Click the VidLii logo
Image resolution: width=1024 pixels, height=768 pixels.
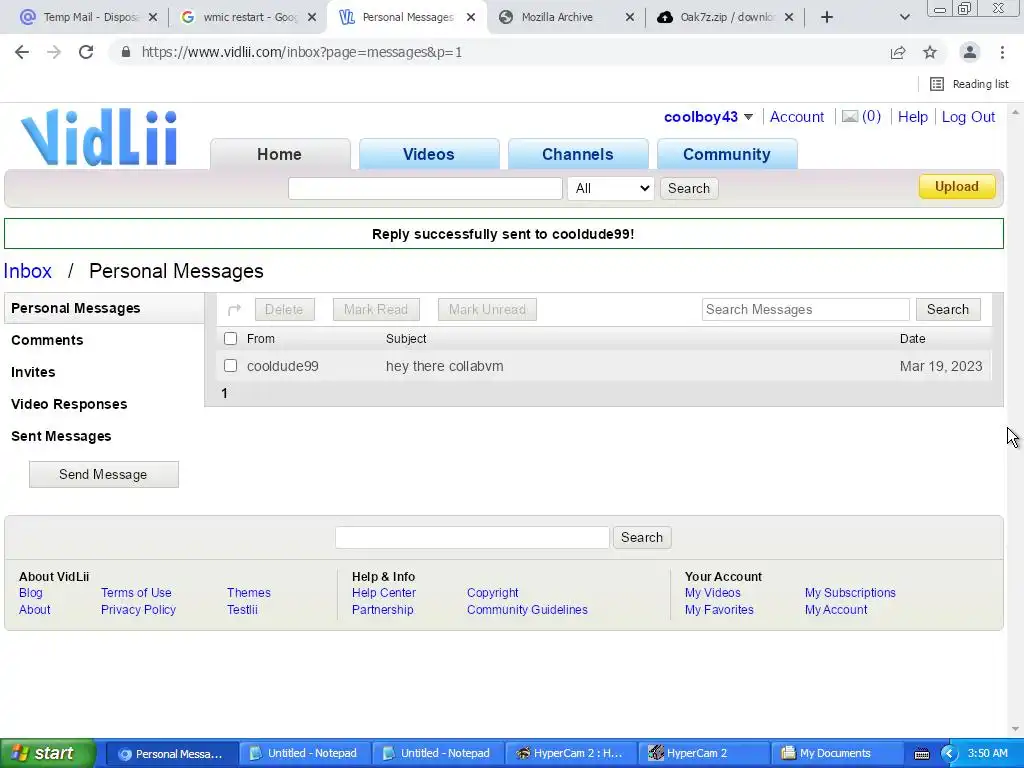tap(99, 137)
